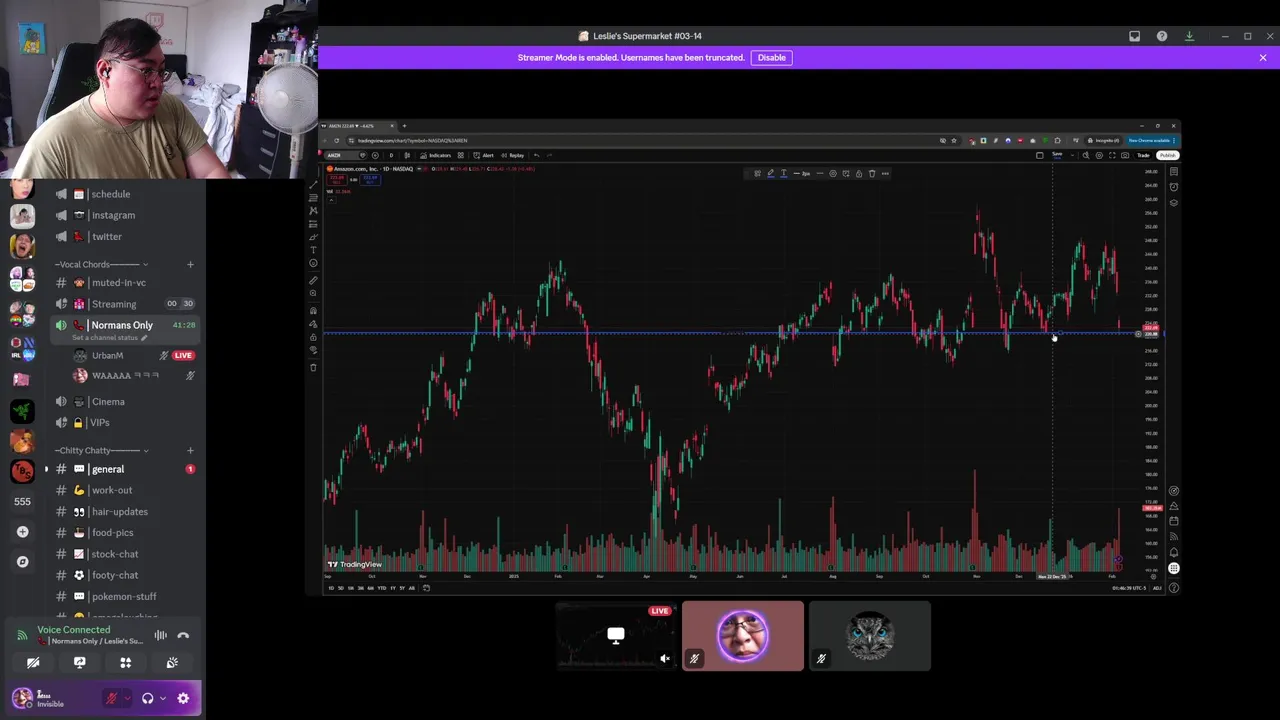Click the Add a Server plus icon
The width and height of the screenshot is (1280, 720).
click(x=22, y=532)
